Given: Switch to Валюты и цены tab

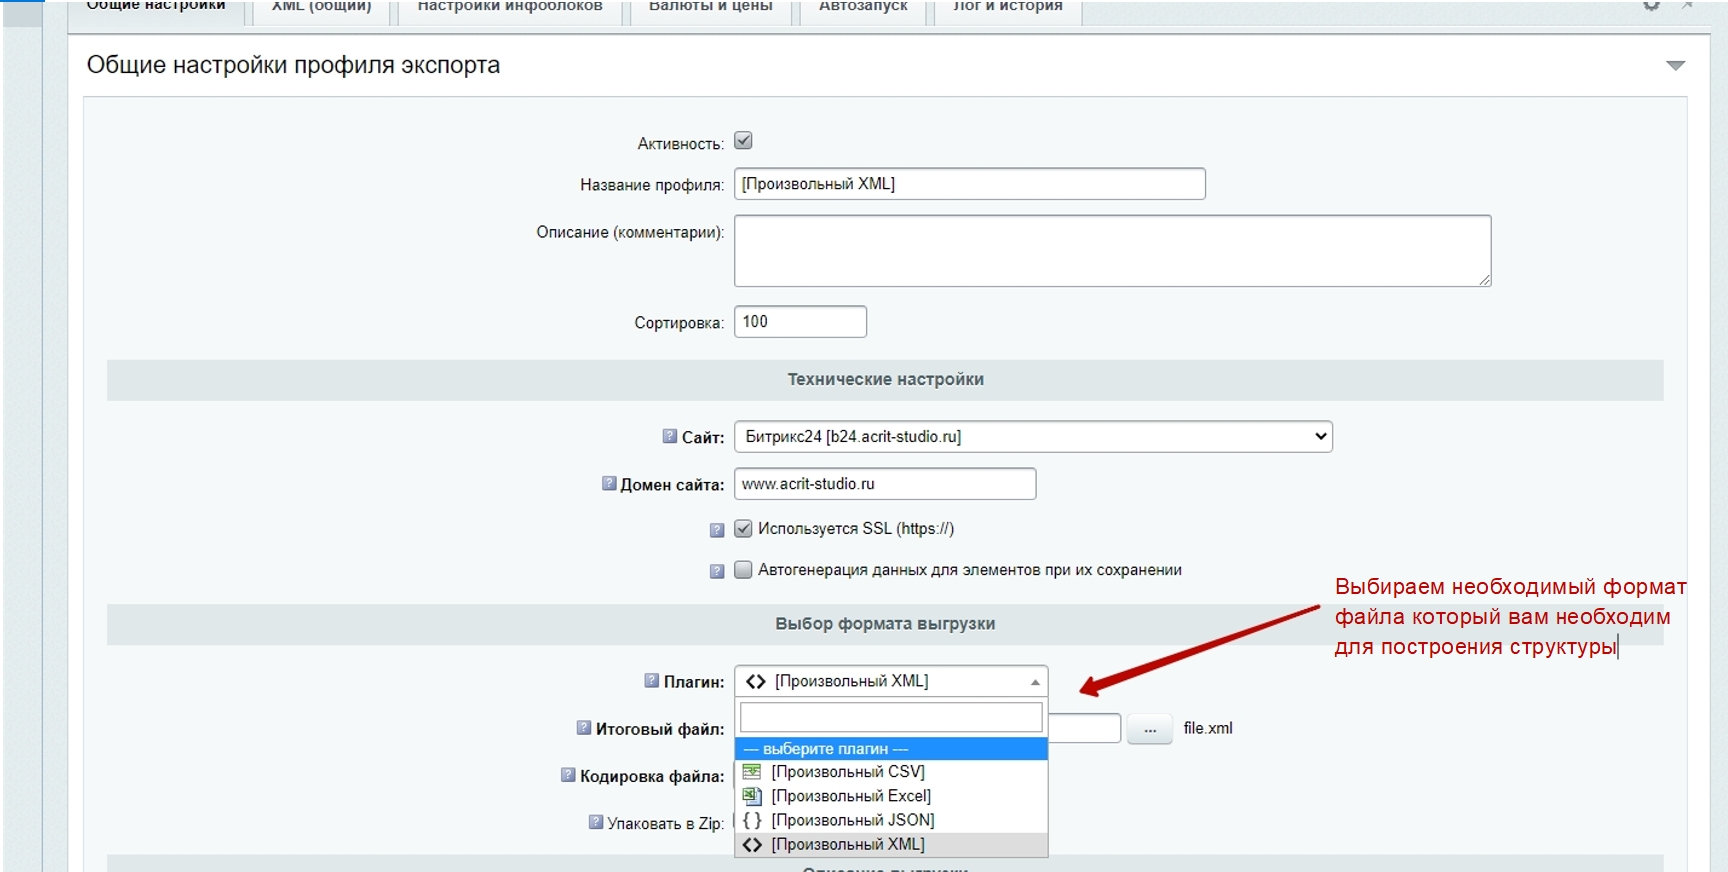Looking at the screenshot, I should 710,8.
